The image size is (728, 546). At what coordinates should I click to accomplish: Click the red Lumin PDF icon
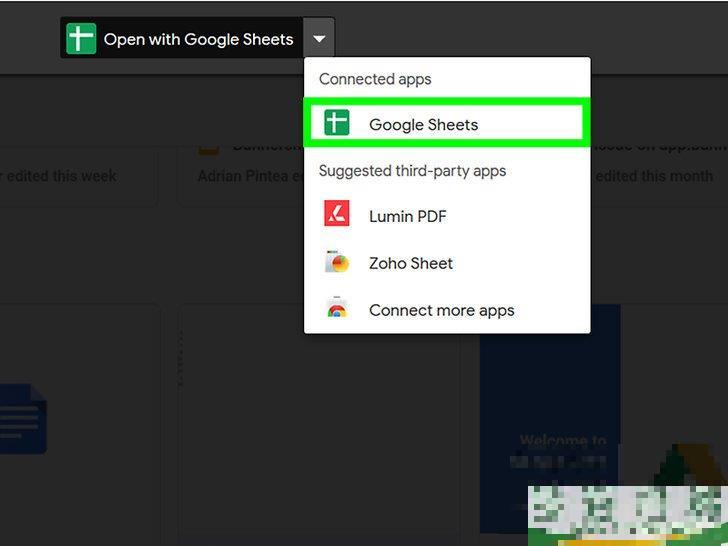(337, 215)
